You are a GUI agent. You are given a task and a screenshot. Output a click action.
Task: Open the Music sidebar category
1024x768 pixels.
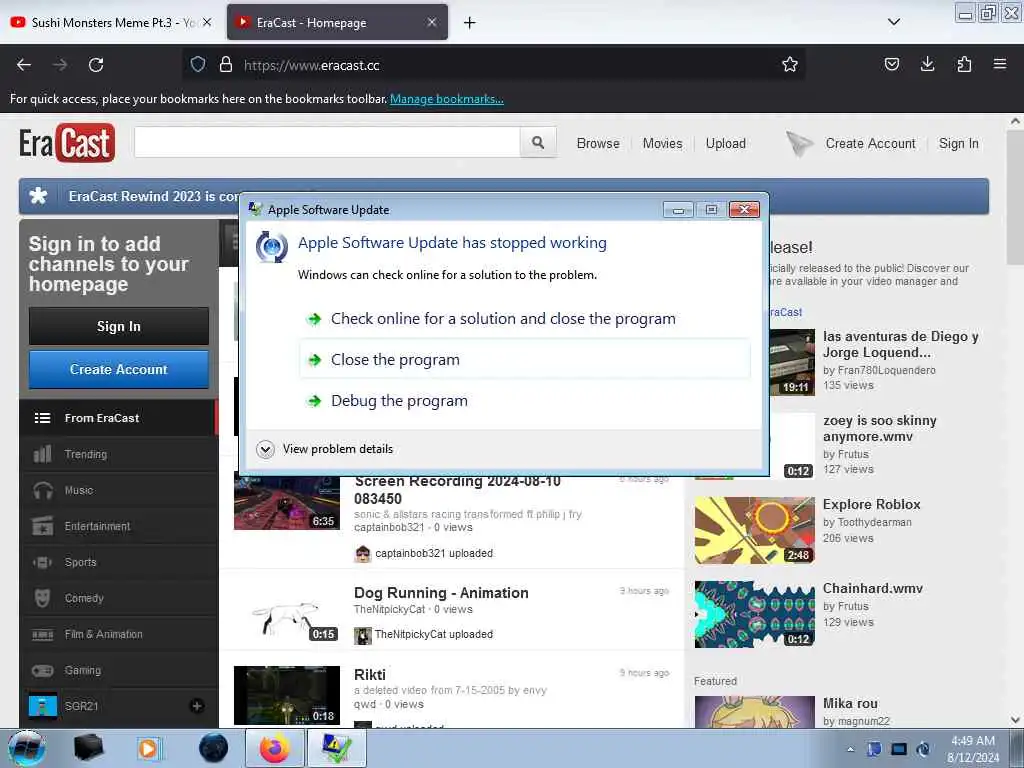(119, 490)
